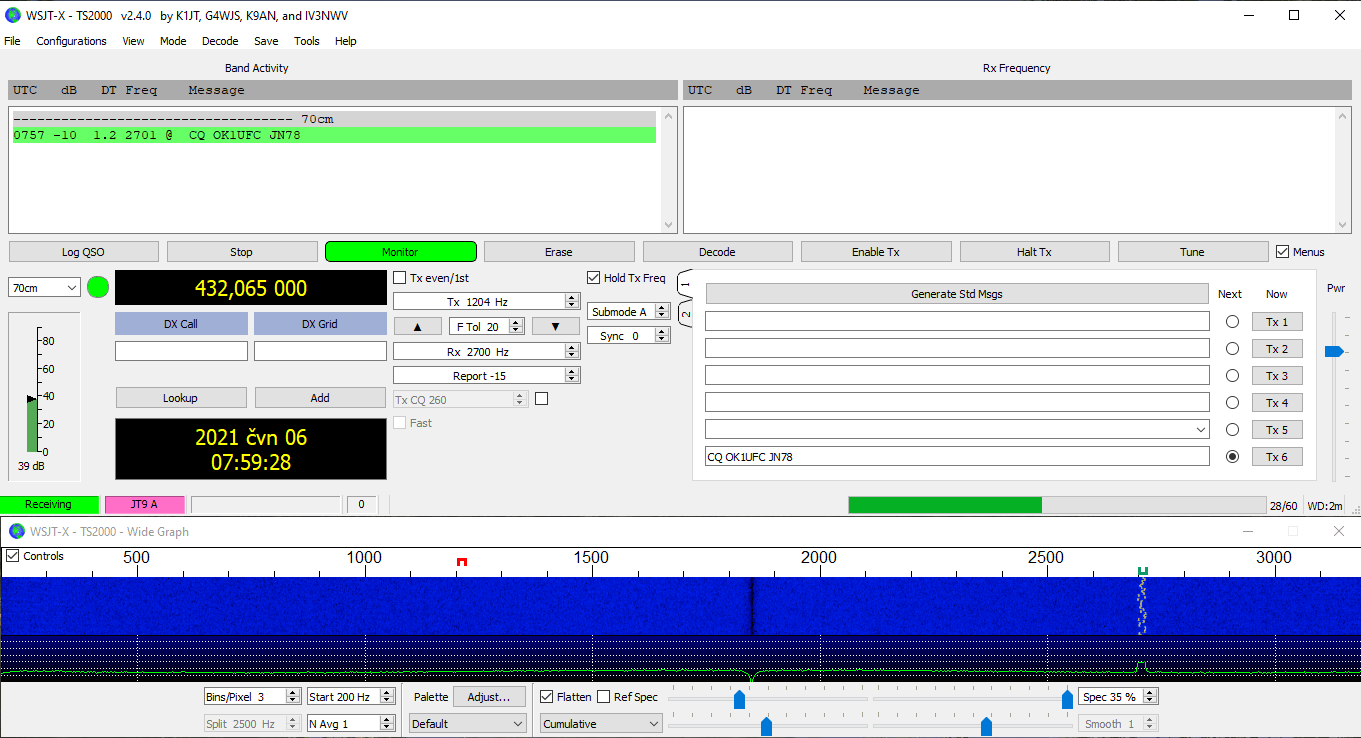
Task: Click the red Tx frequency marker
Action: (x=462, y=562)
